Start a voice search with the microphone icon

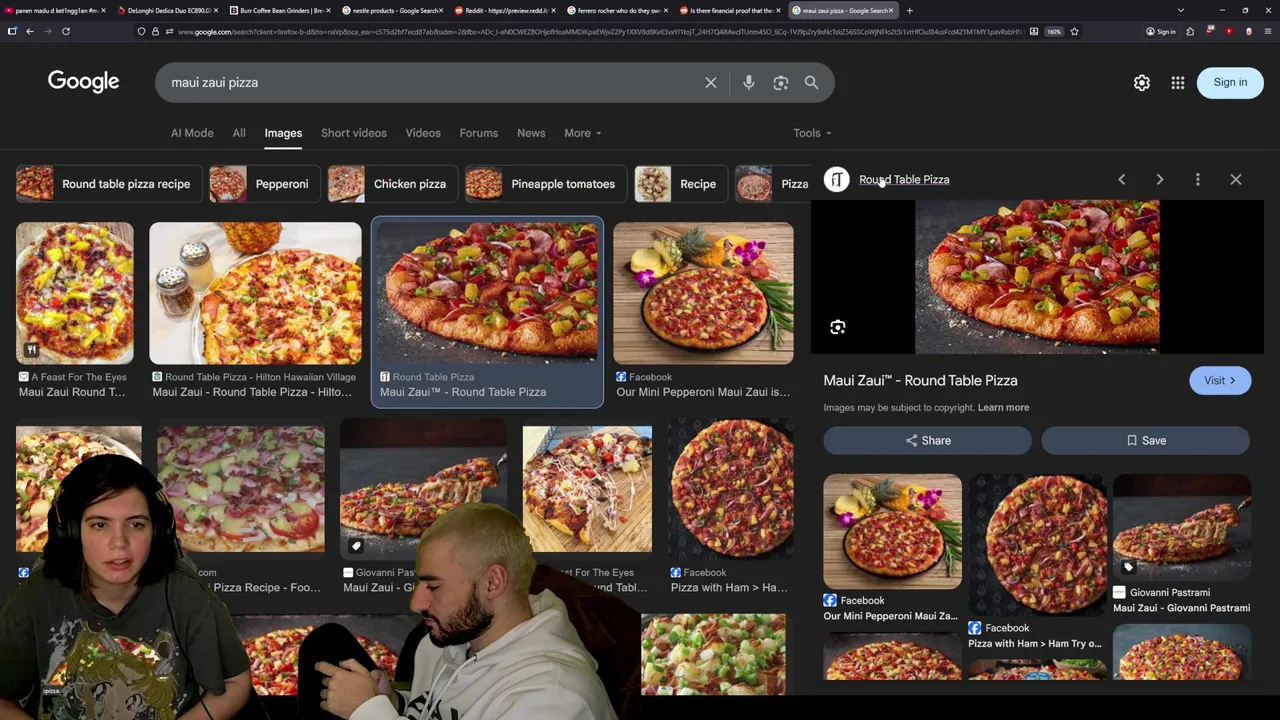(749, 83)
